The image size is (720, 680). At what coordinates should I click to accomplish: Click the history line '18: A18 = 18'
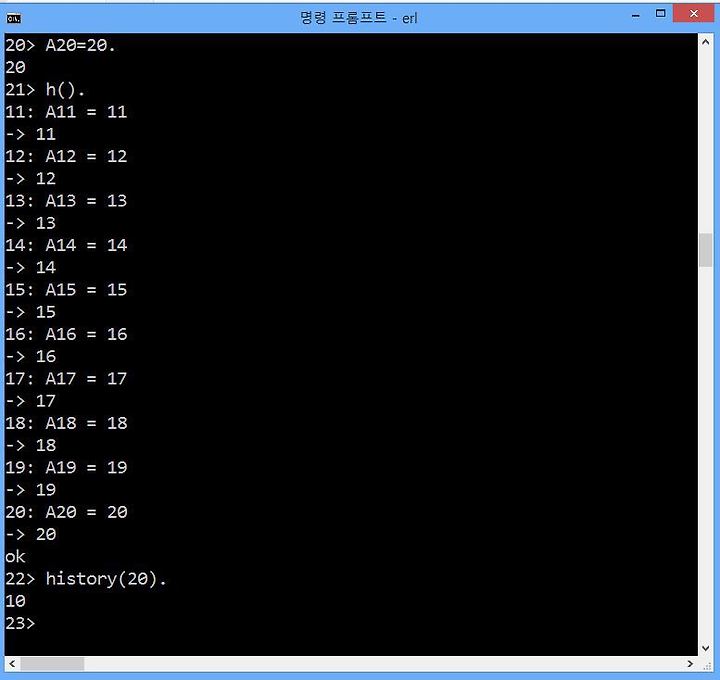66,423
